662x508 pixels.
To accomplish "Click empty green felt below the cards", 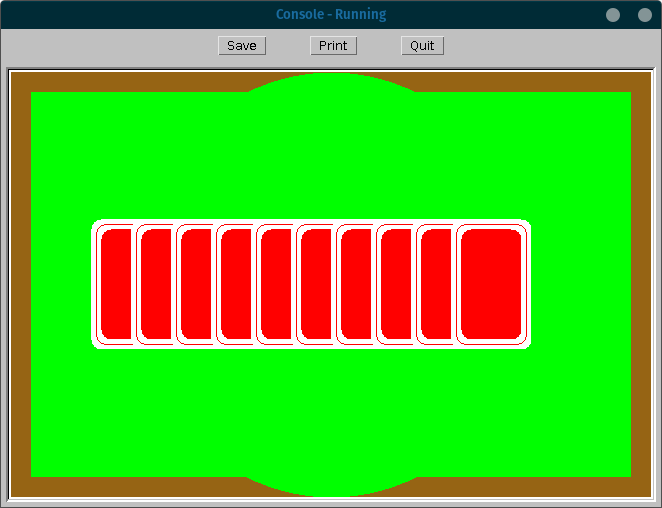I will [x=331, y=410].
